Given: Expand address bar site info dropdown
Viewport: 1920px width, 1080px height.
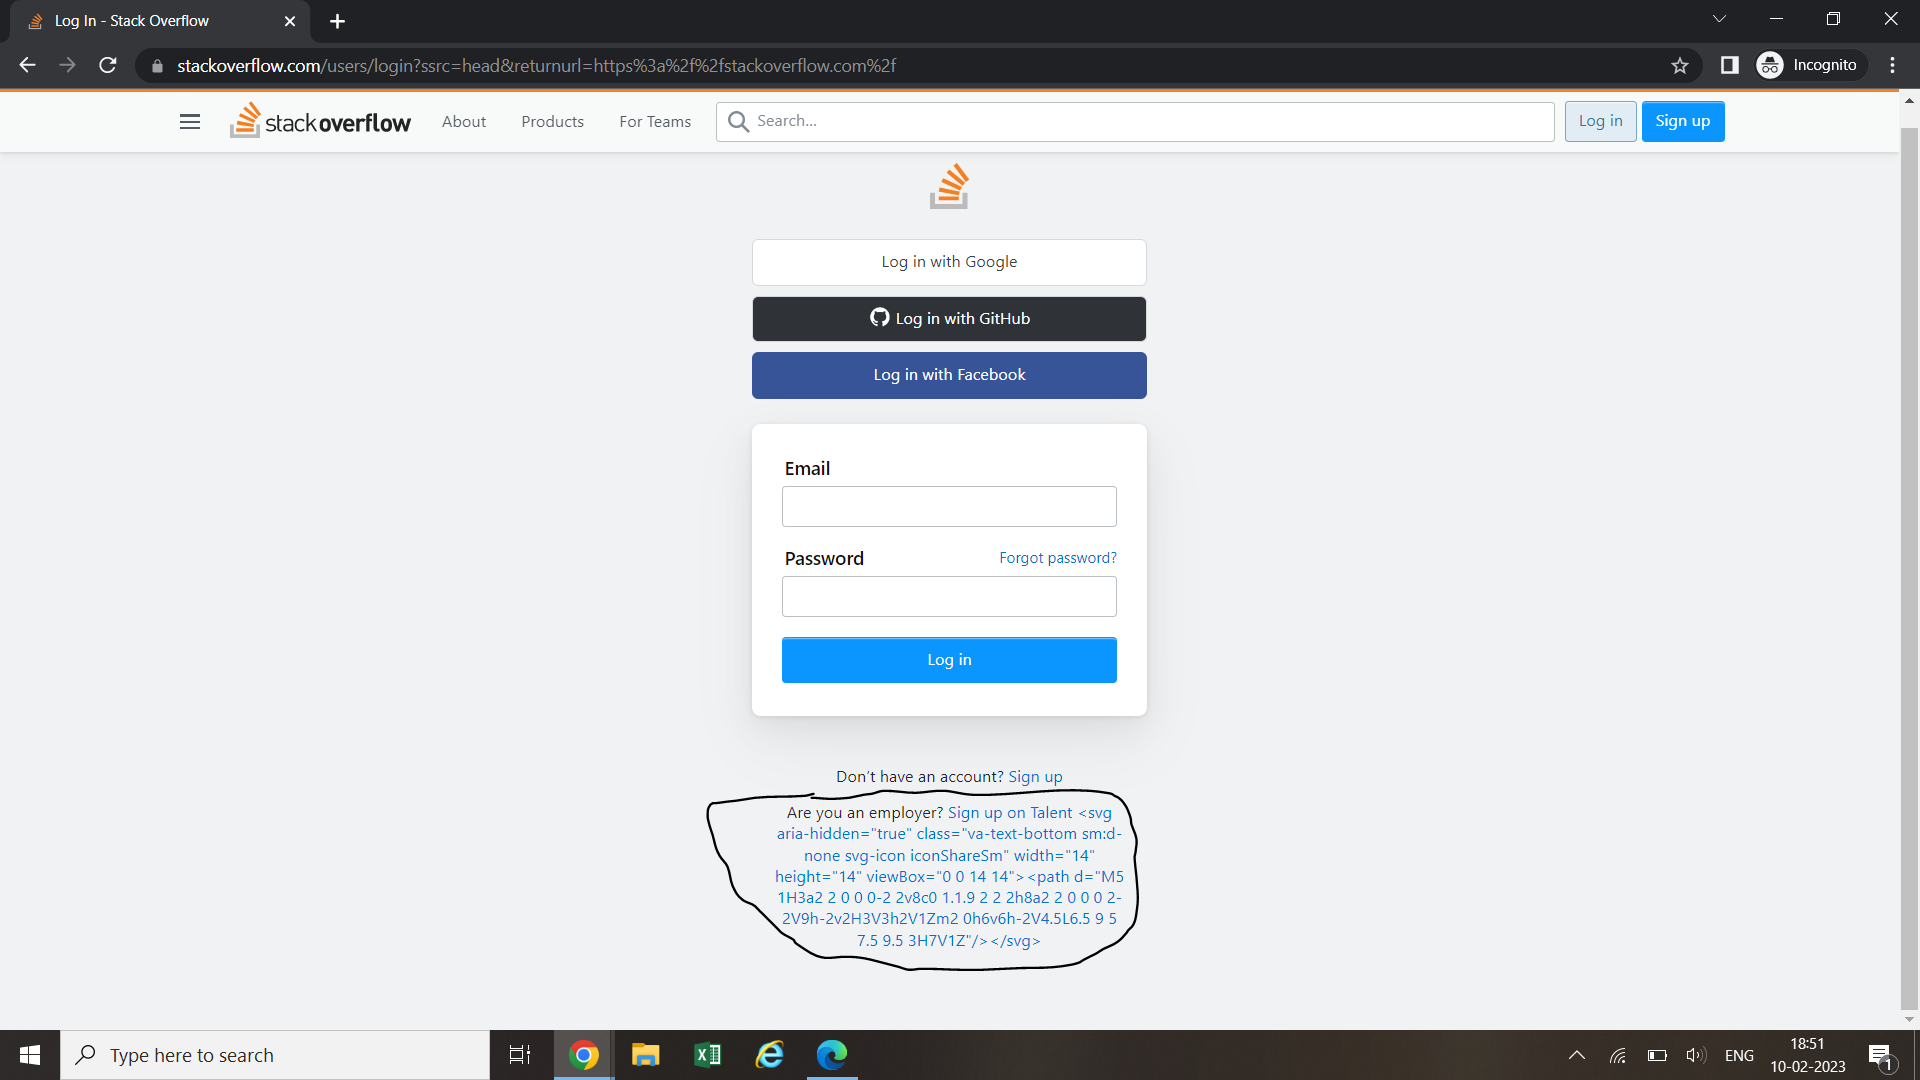Looking at the screenshot, I should (157, 66).
